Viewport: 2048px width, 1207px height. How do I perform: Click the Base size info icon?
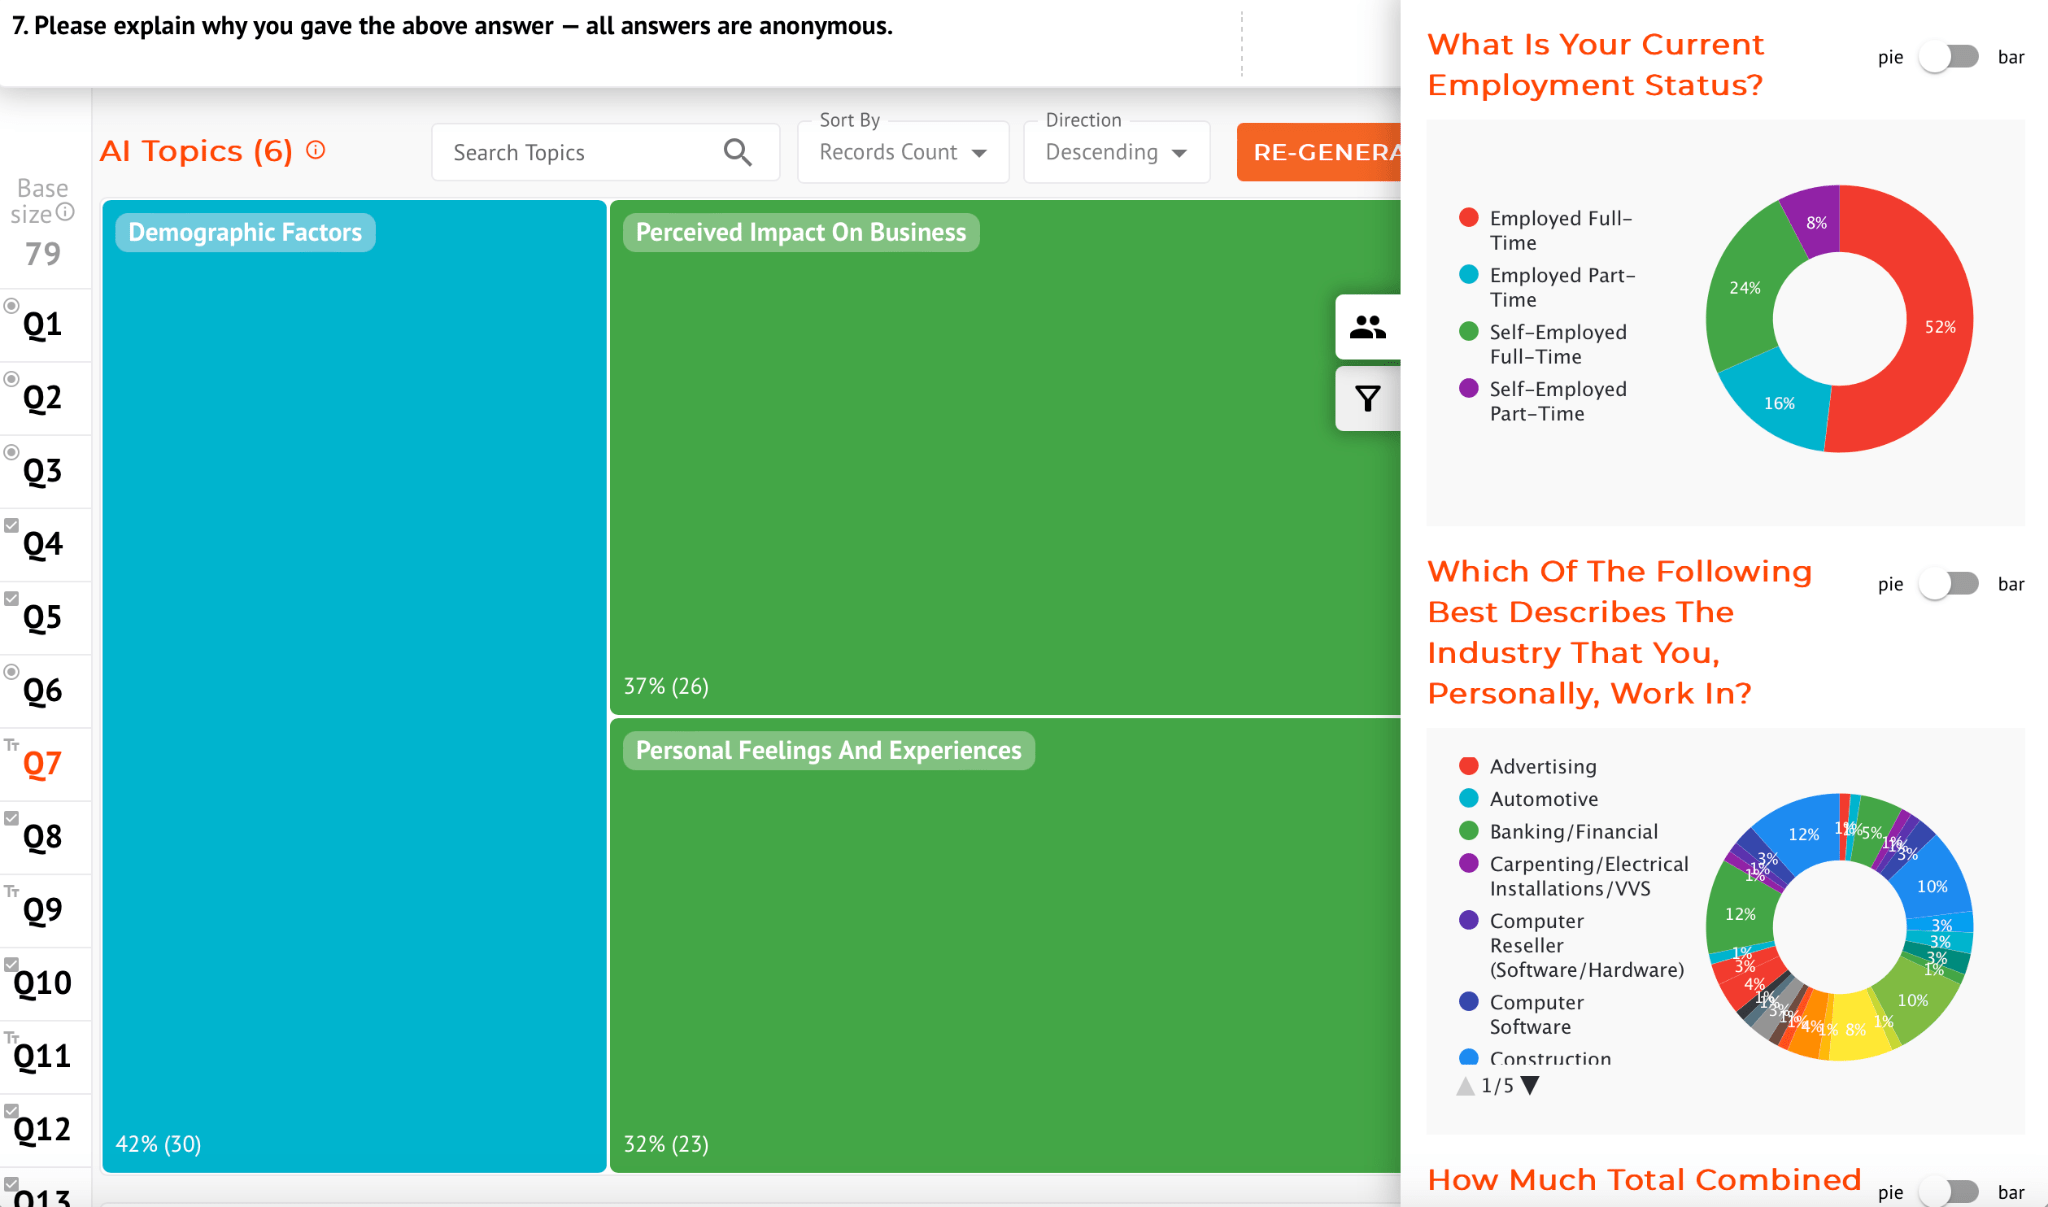point(66,212)
